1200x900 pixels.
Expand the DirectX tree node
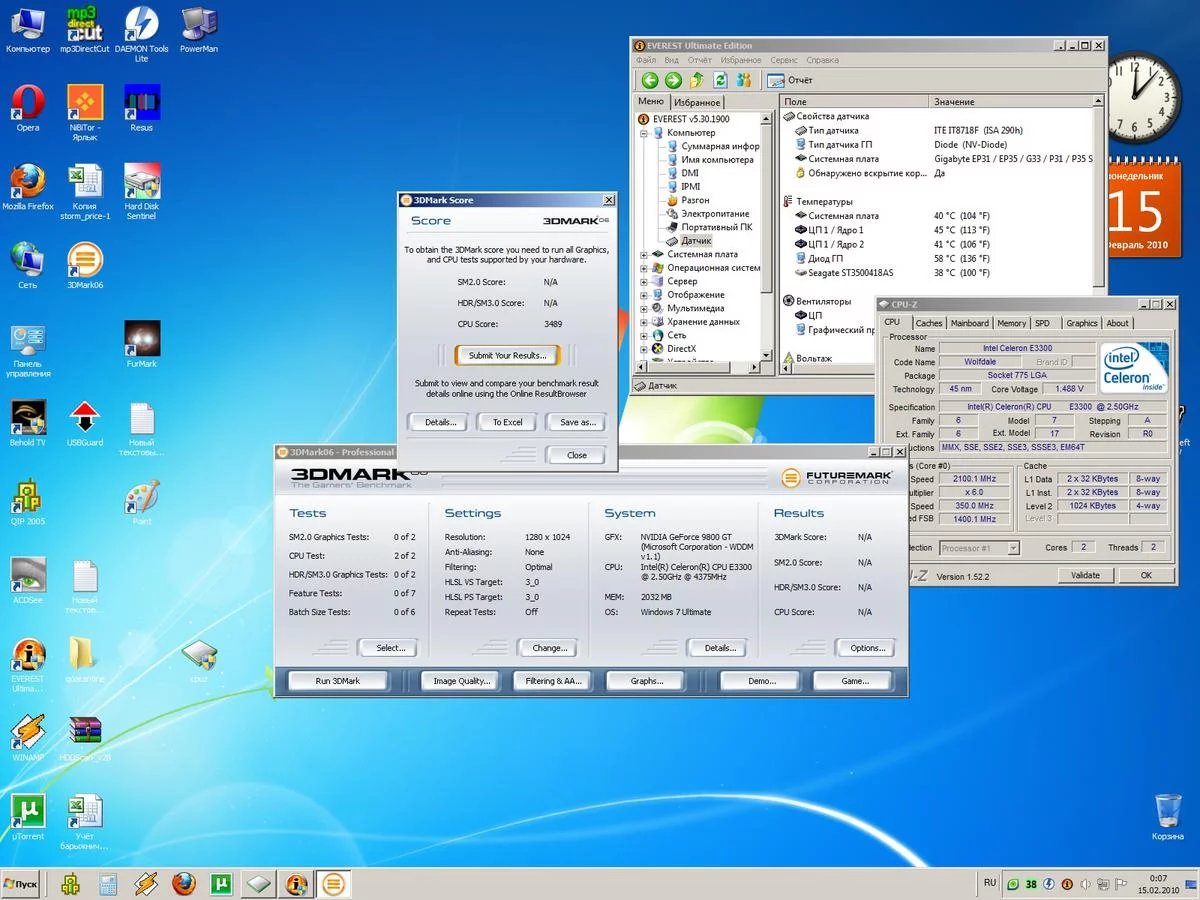point(644,349)
